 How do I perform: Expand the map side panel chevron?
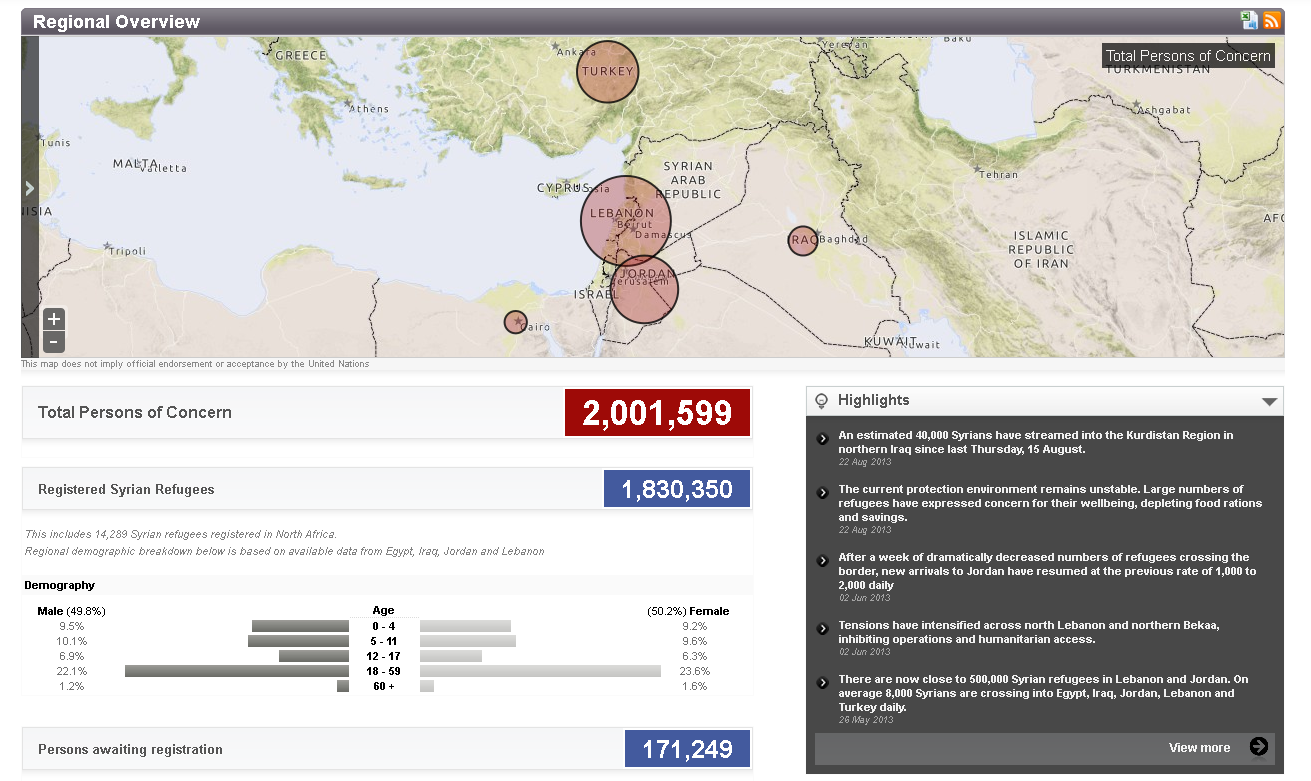(x=30, y=188)
